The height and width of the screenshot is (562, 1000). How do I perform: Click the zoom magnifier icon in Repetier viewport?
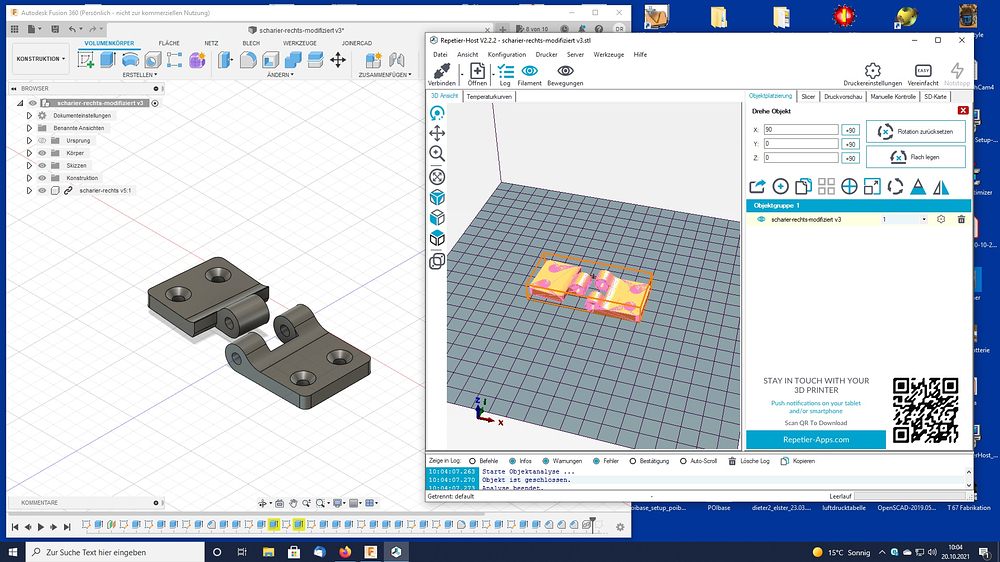click(x=437, y=153)
